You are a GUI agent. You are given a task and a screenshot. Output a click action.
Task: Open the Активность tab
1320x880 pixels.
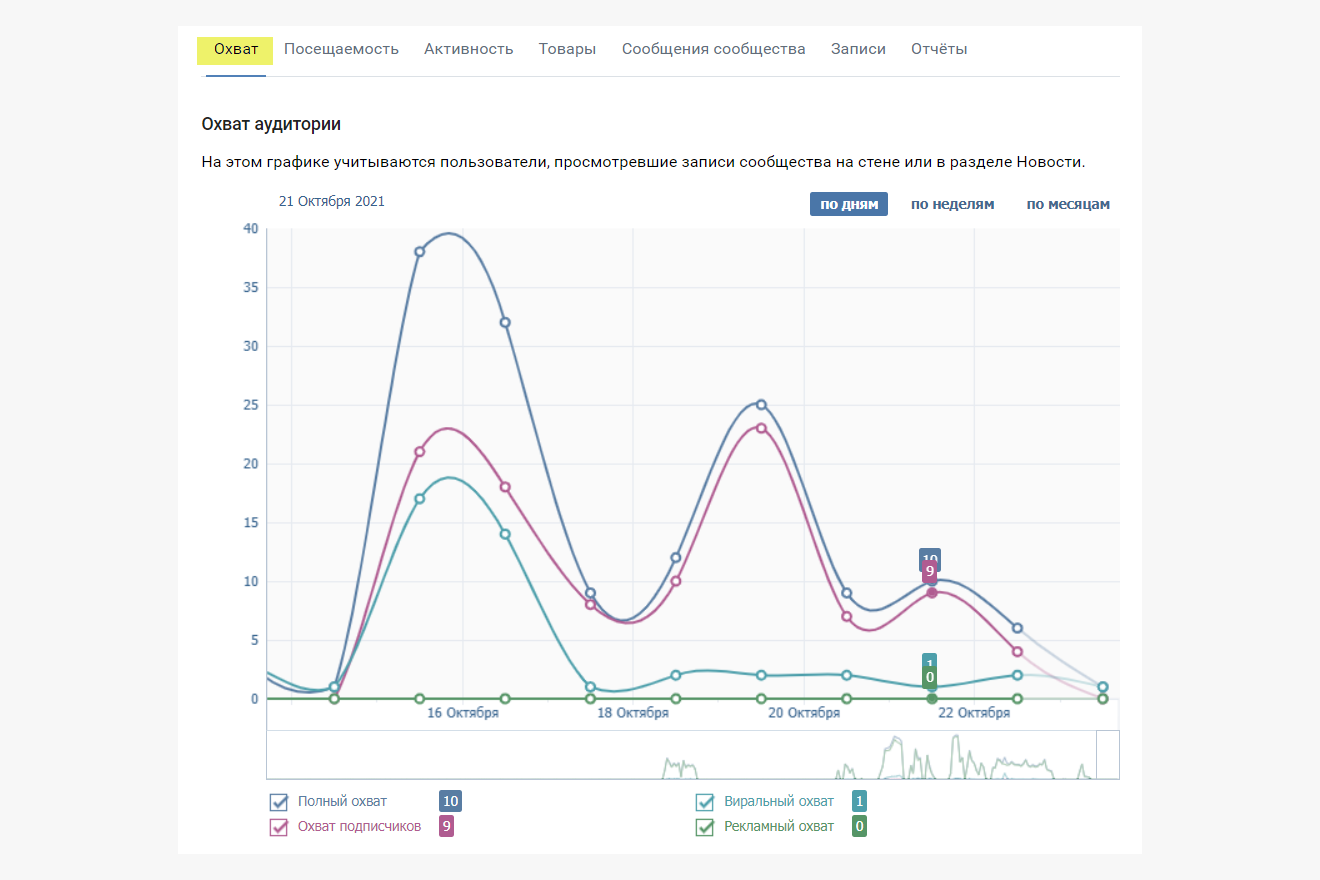pos(468,49)
